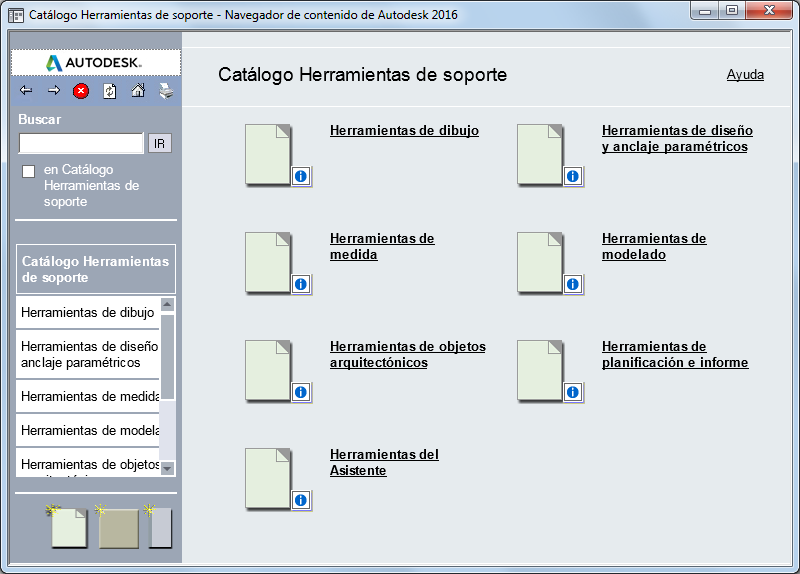Open the Herramientas de dibujo category icon
Image resolution: width=800 pixels, height=574 pixels.
[268, 155]
